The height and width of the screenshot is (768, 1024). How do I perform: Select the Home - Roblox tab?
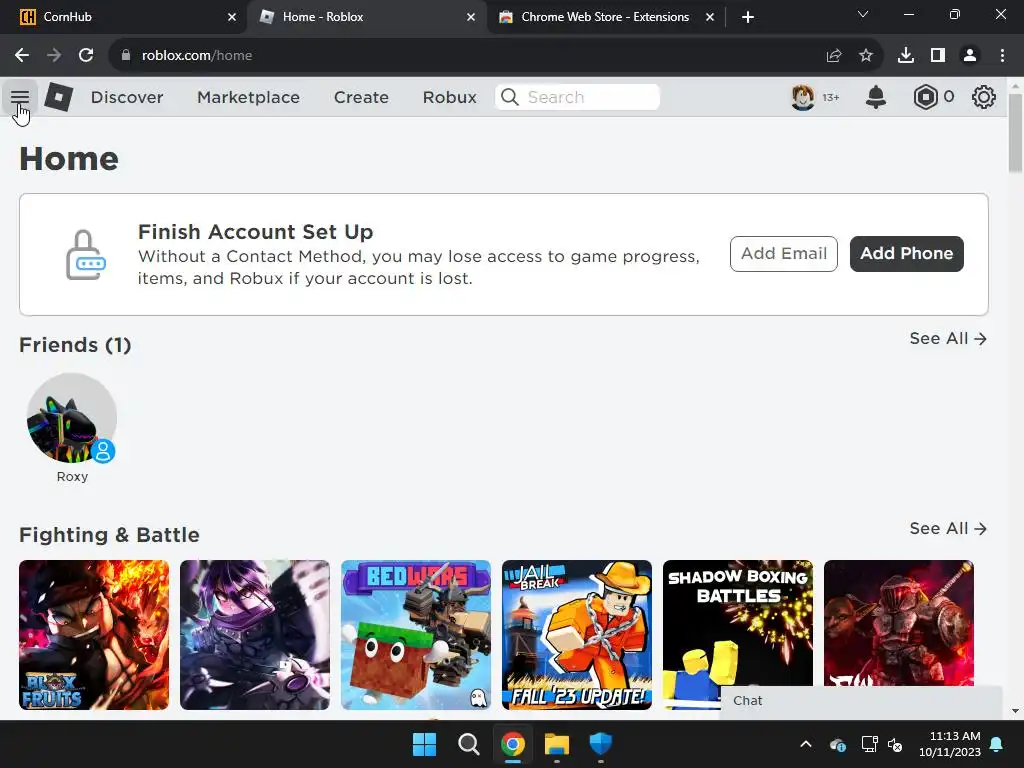(x=366, y=17)
